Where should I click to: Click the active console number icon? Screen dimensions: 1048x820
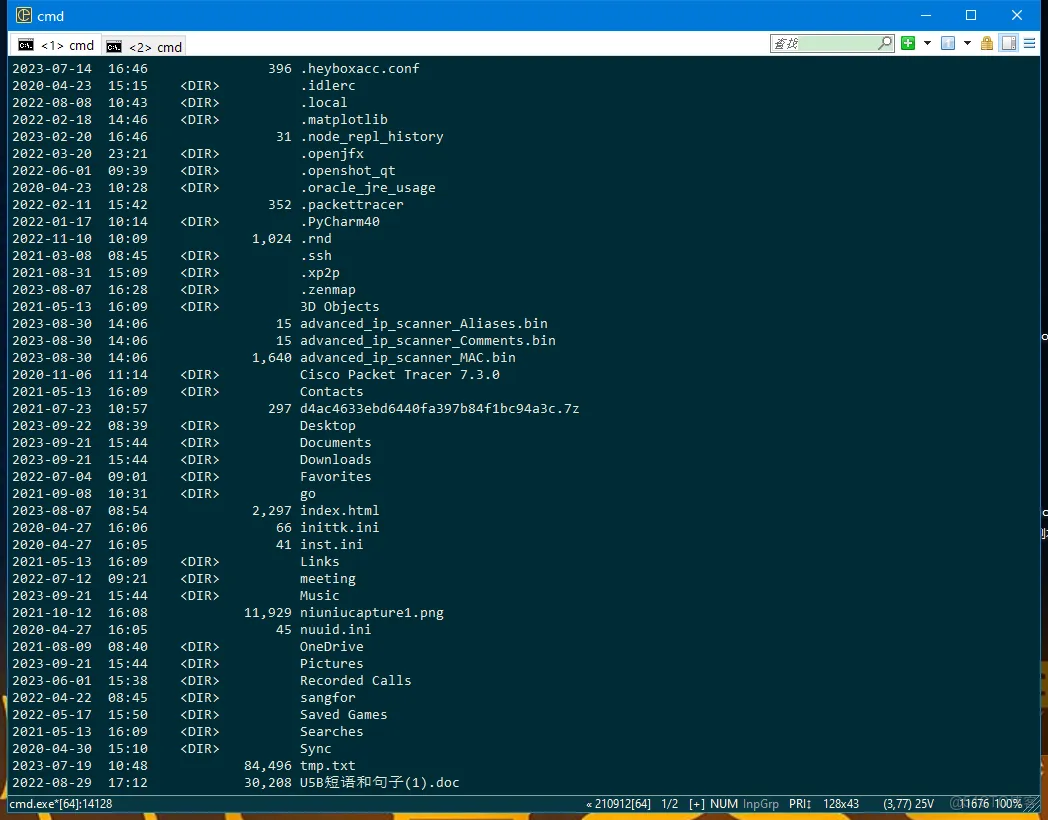click(x=947, y=43)
